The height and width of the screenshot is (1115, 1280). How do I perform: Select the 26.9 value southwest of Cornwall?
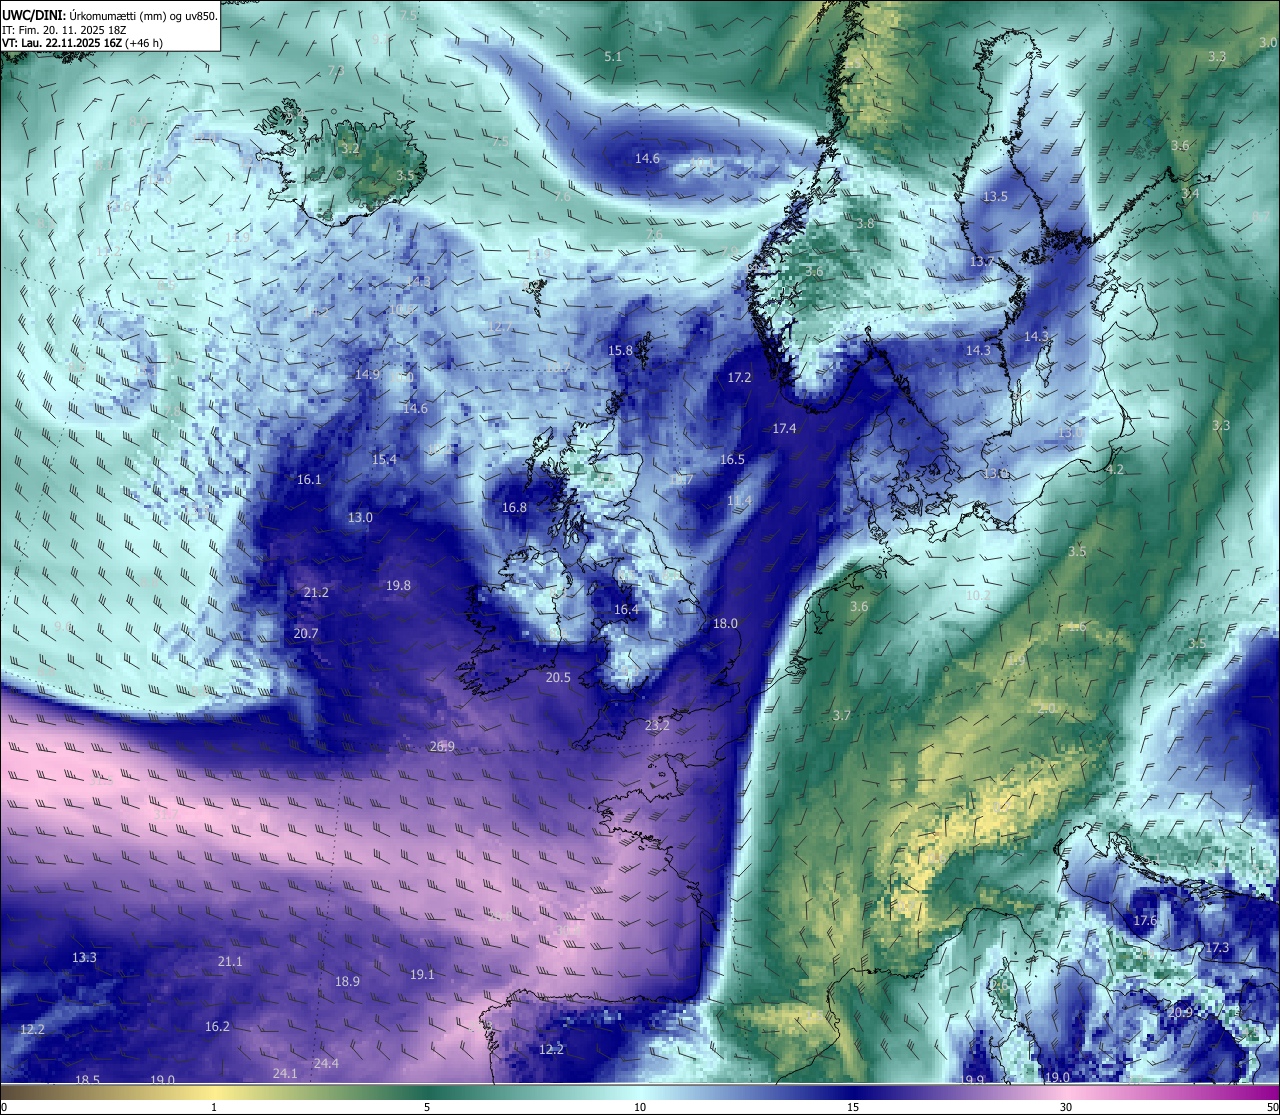coord(442,747)
